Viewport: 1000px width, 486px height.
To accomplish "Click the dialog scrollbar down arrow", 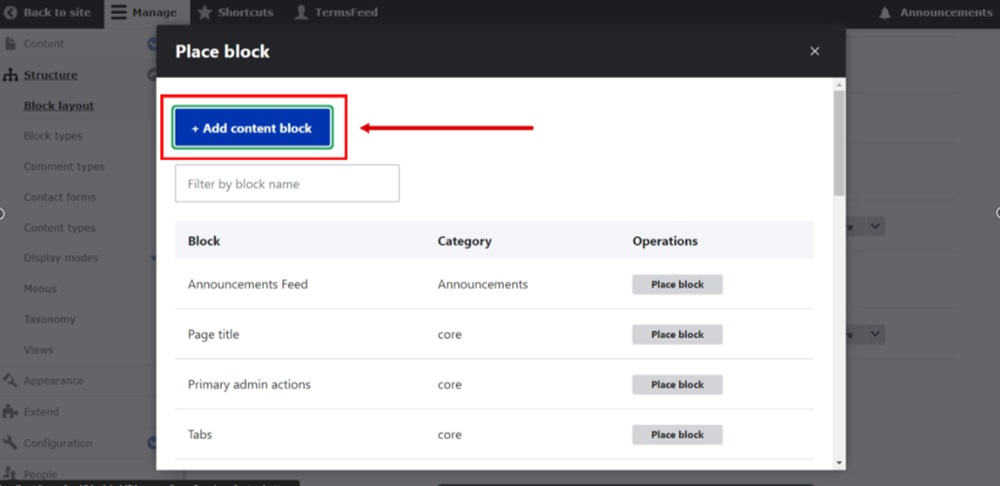I will click(x=839, y=463).
